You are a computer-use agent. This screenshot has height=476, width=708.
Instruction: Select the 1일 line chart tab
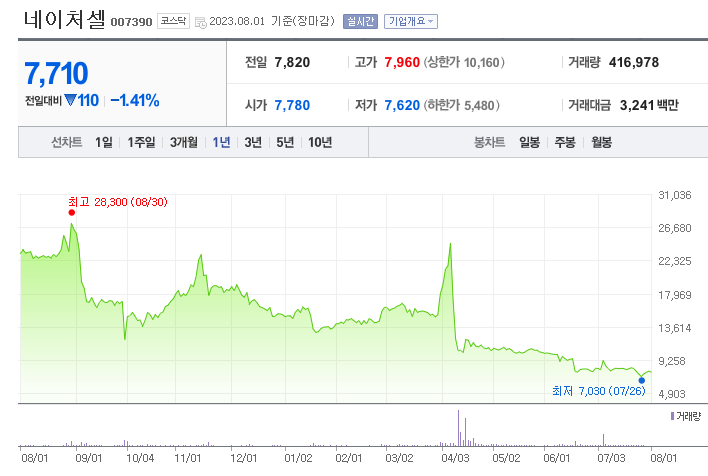point(103,142)
